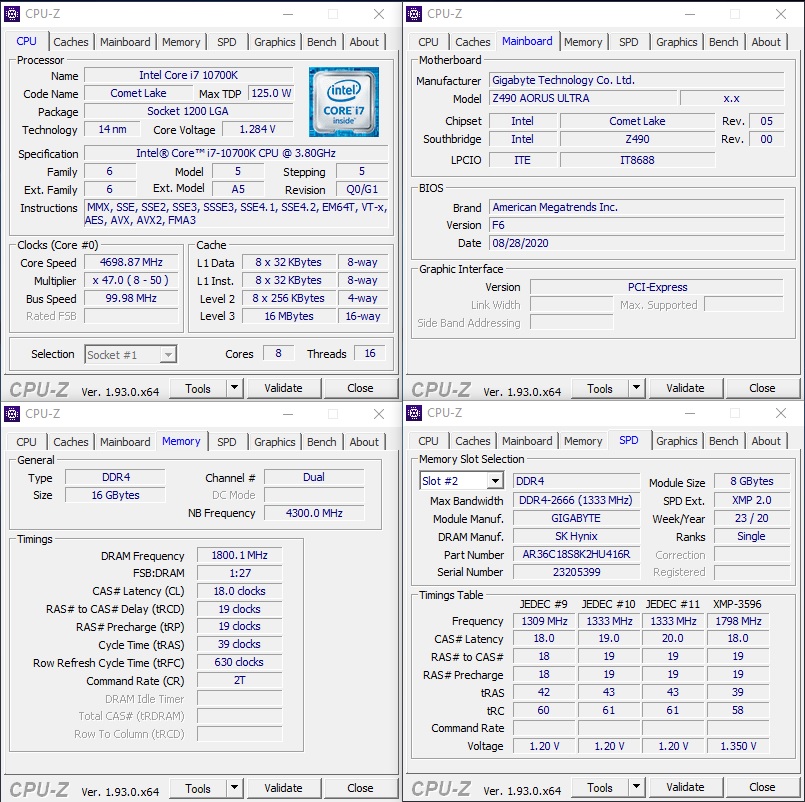Click the Intel Core i7 logo badge
The image size is (805, 802).
pos(343,101)
